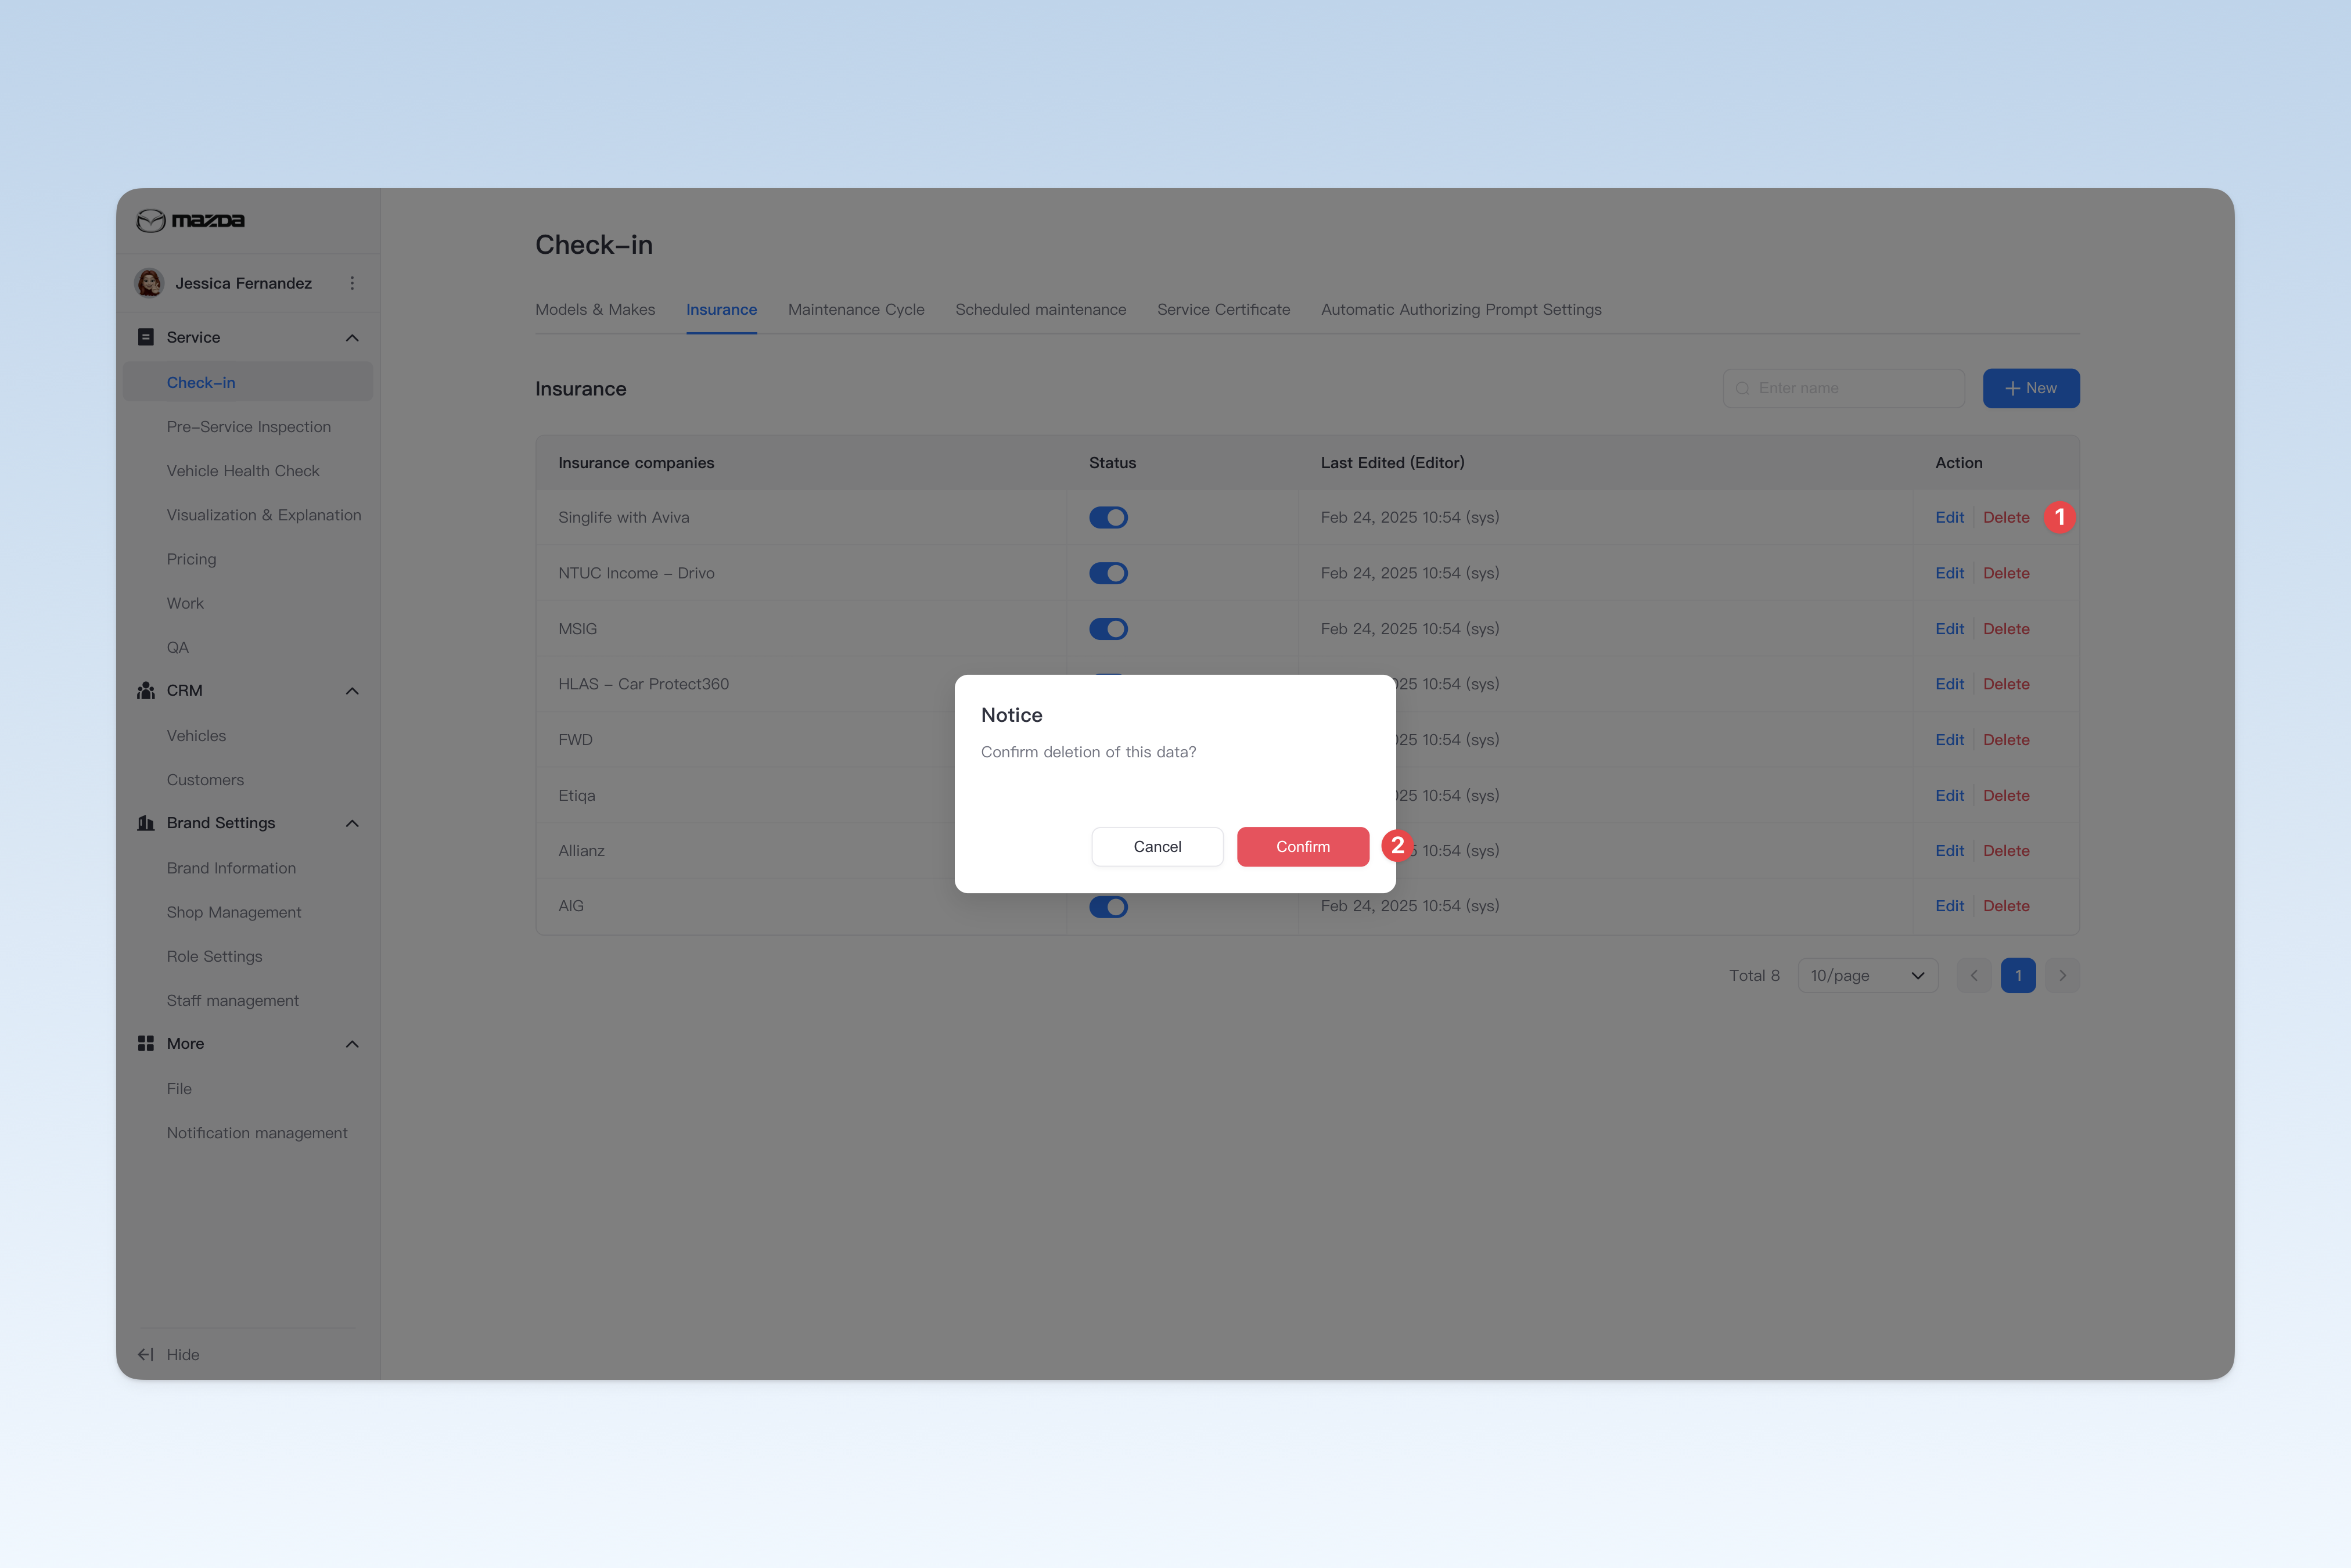Open the 10/page size dropdown
Viewport: 2351px width, 1568px height.
pos(1867,975)
